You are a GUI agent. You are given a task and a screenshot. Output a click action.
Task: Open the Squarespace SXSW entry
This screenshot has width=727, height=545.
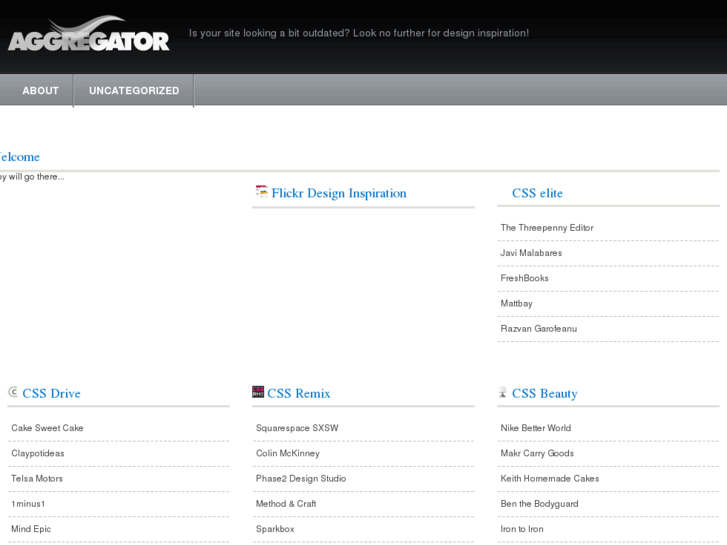tap(297, 428)
